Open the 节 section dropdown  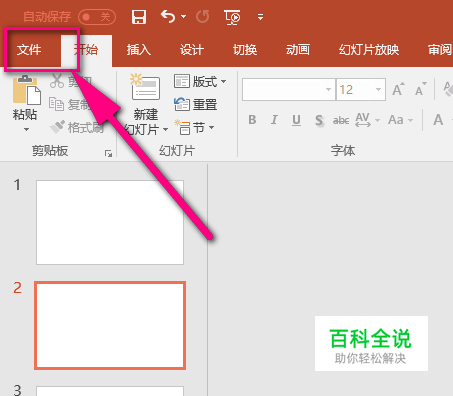194,127
